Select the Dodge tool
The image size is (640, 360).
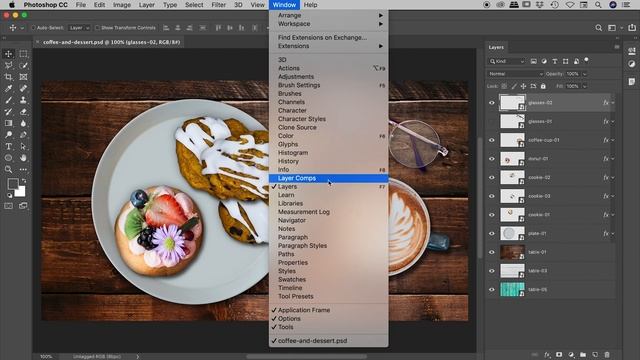click(x=8, y=134)
